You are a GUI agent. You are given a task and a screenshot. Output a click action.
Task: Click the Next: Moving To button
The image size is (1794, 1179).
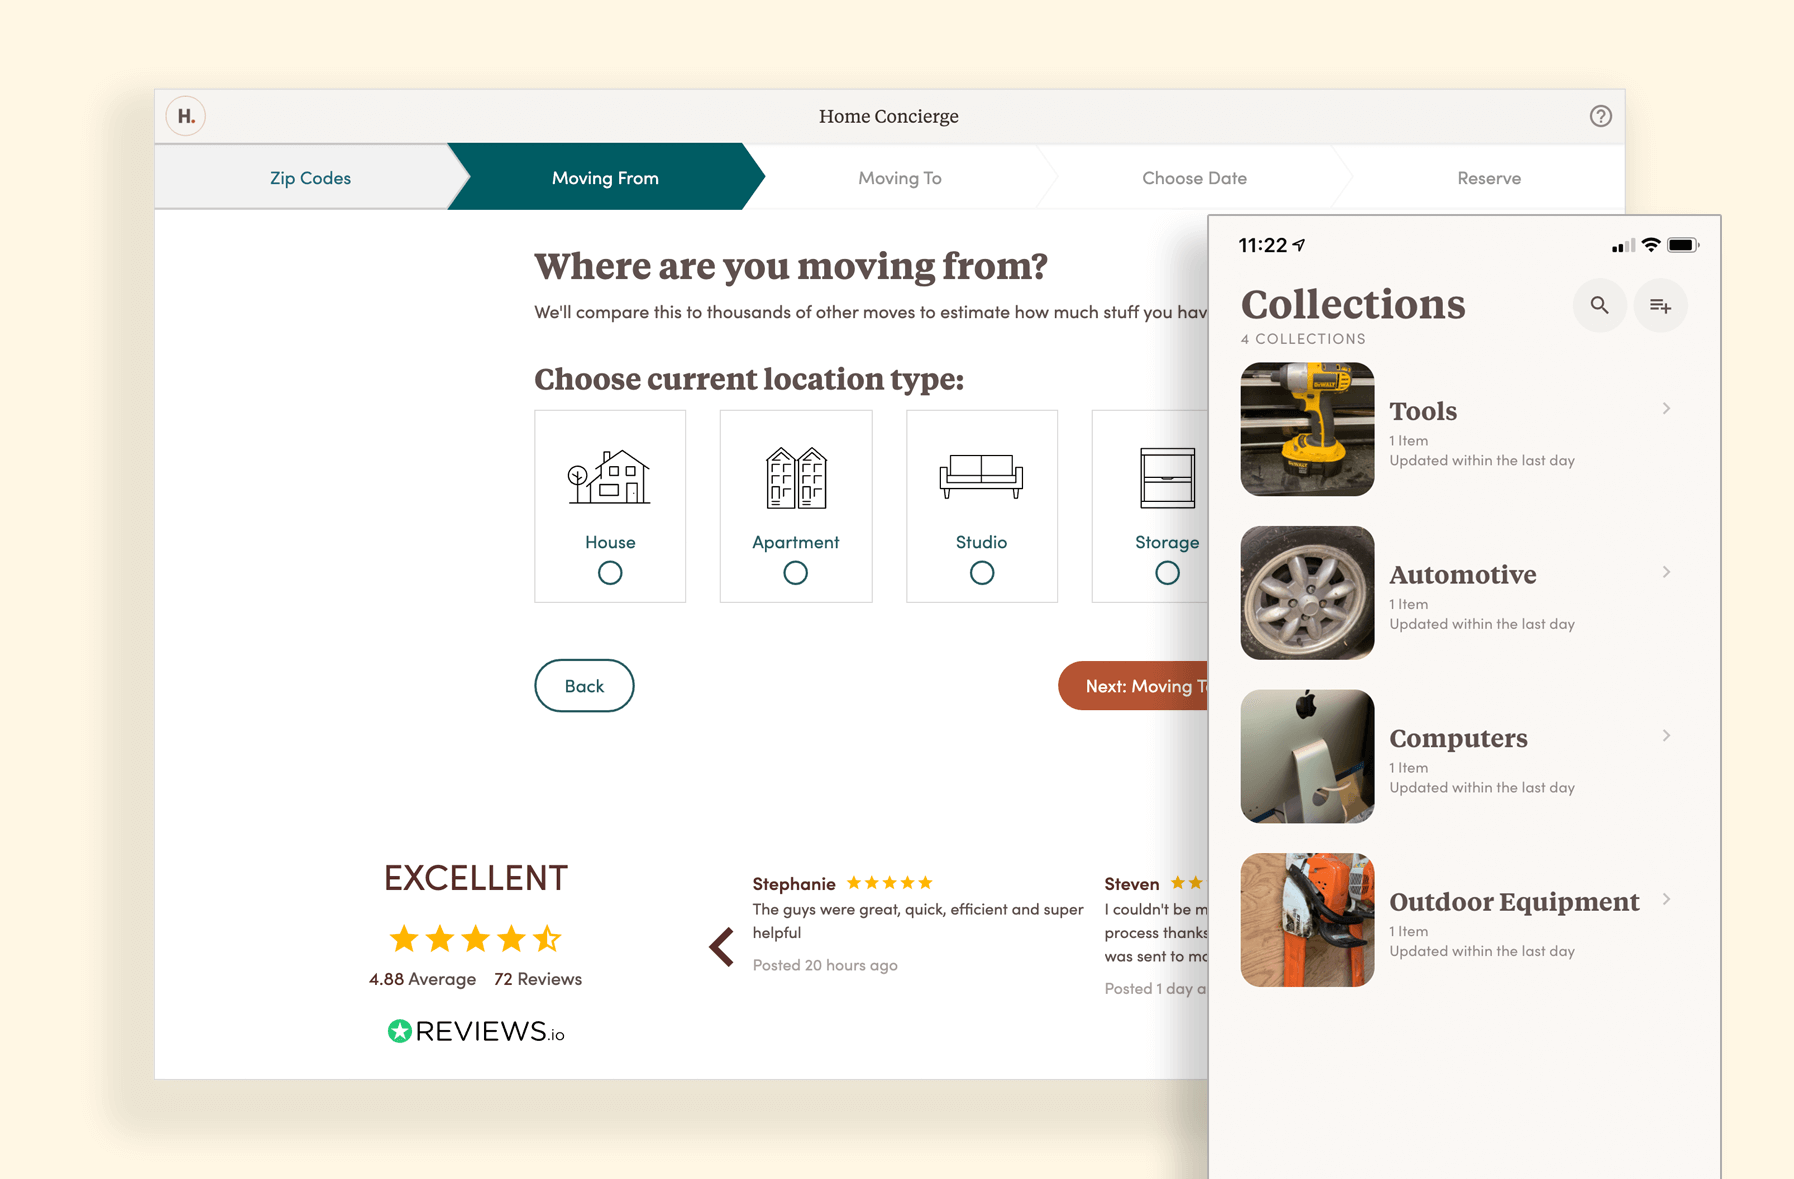click(1134, 685)
